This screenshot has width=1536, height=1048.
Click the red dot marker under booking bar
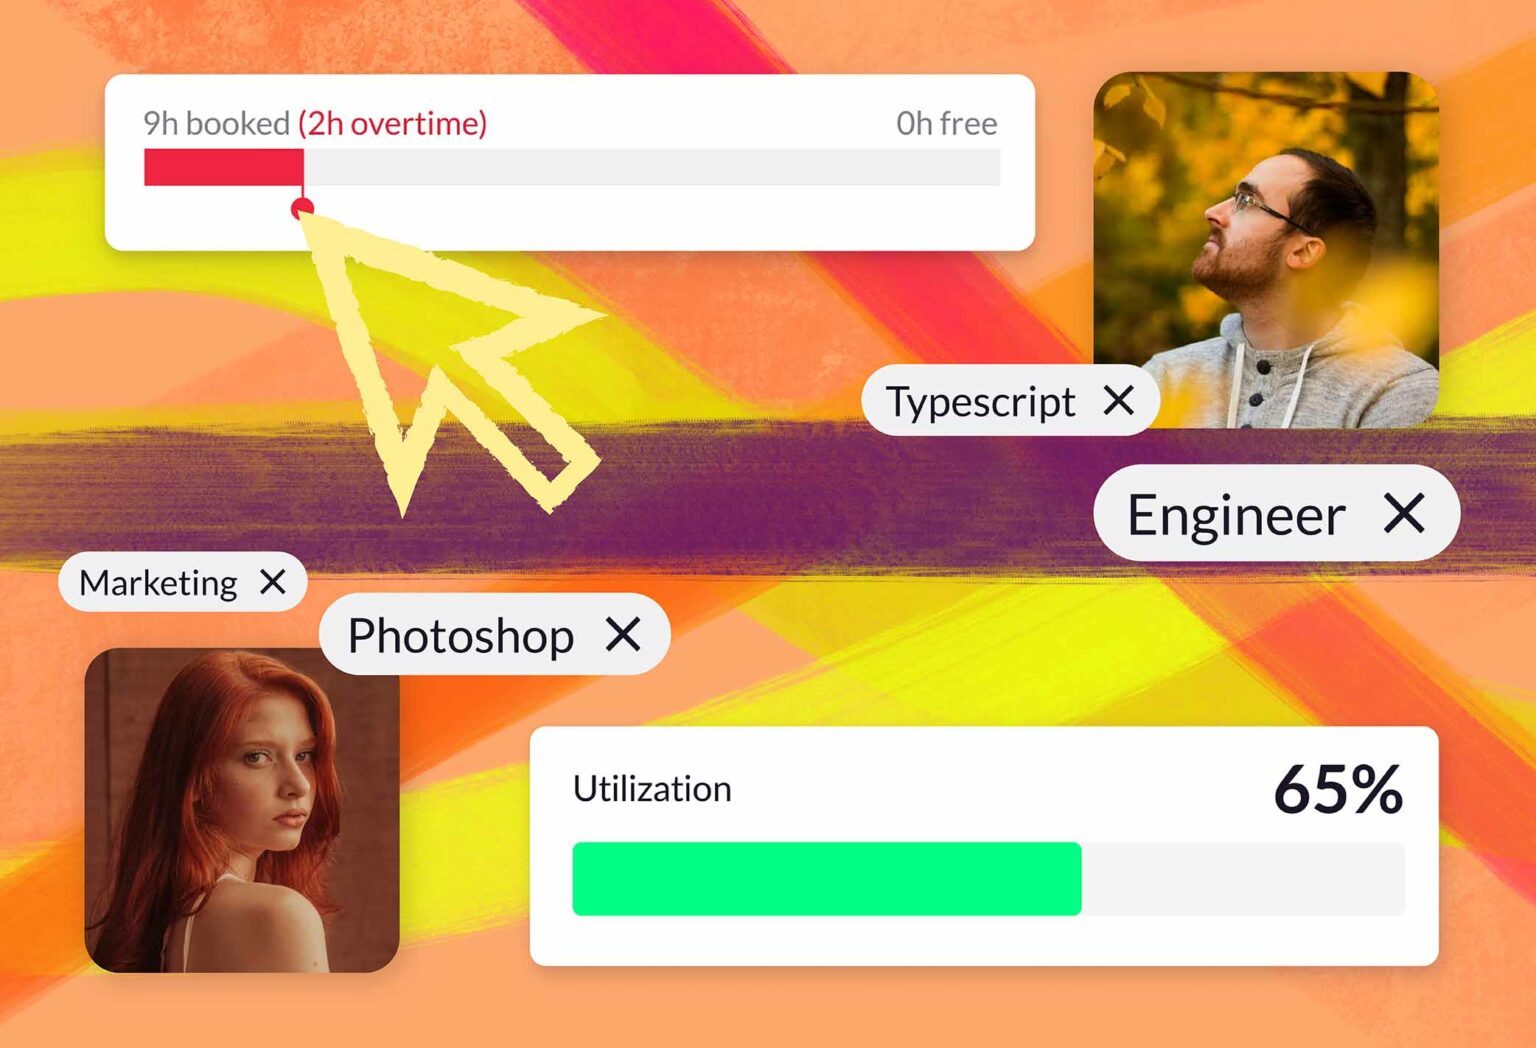tap(302, 208)
